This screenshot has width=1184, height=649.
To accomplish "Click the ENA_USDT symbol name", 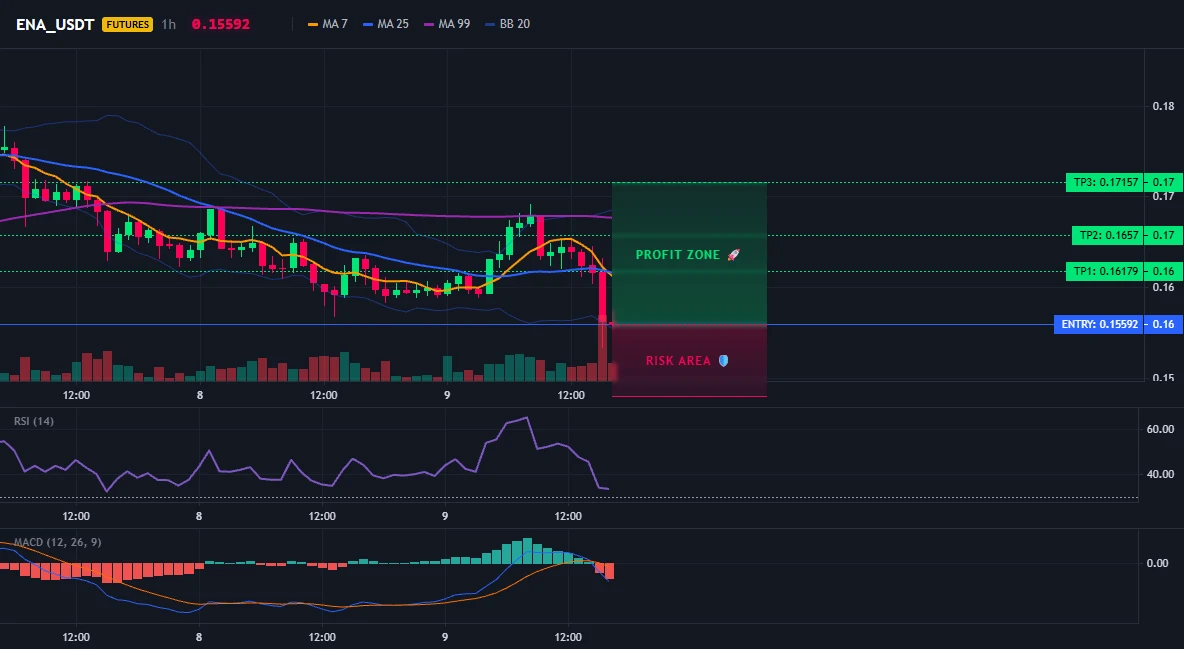I will click(55, 24).
